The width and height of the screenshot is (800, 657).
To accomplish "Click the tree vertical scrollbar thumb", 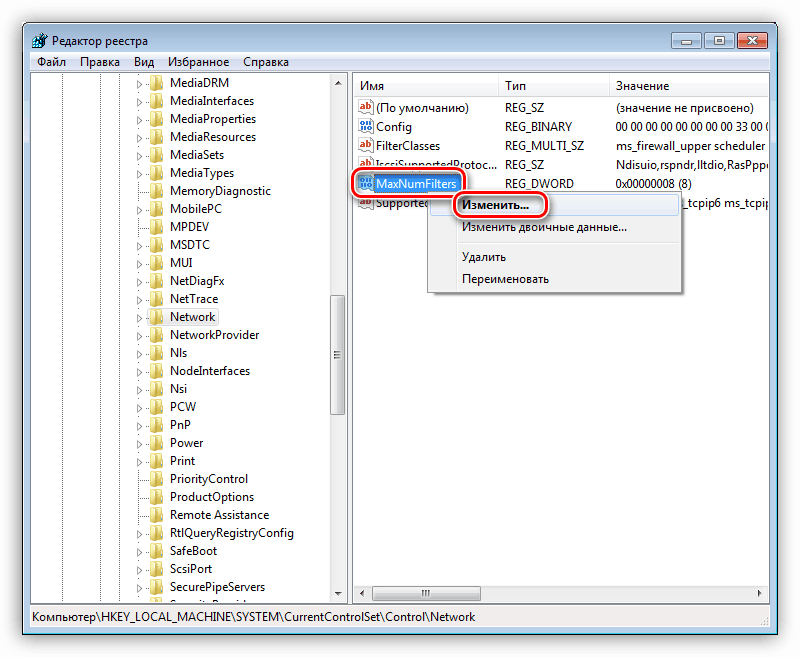I will (337, 355).
